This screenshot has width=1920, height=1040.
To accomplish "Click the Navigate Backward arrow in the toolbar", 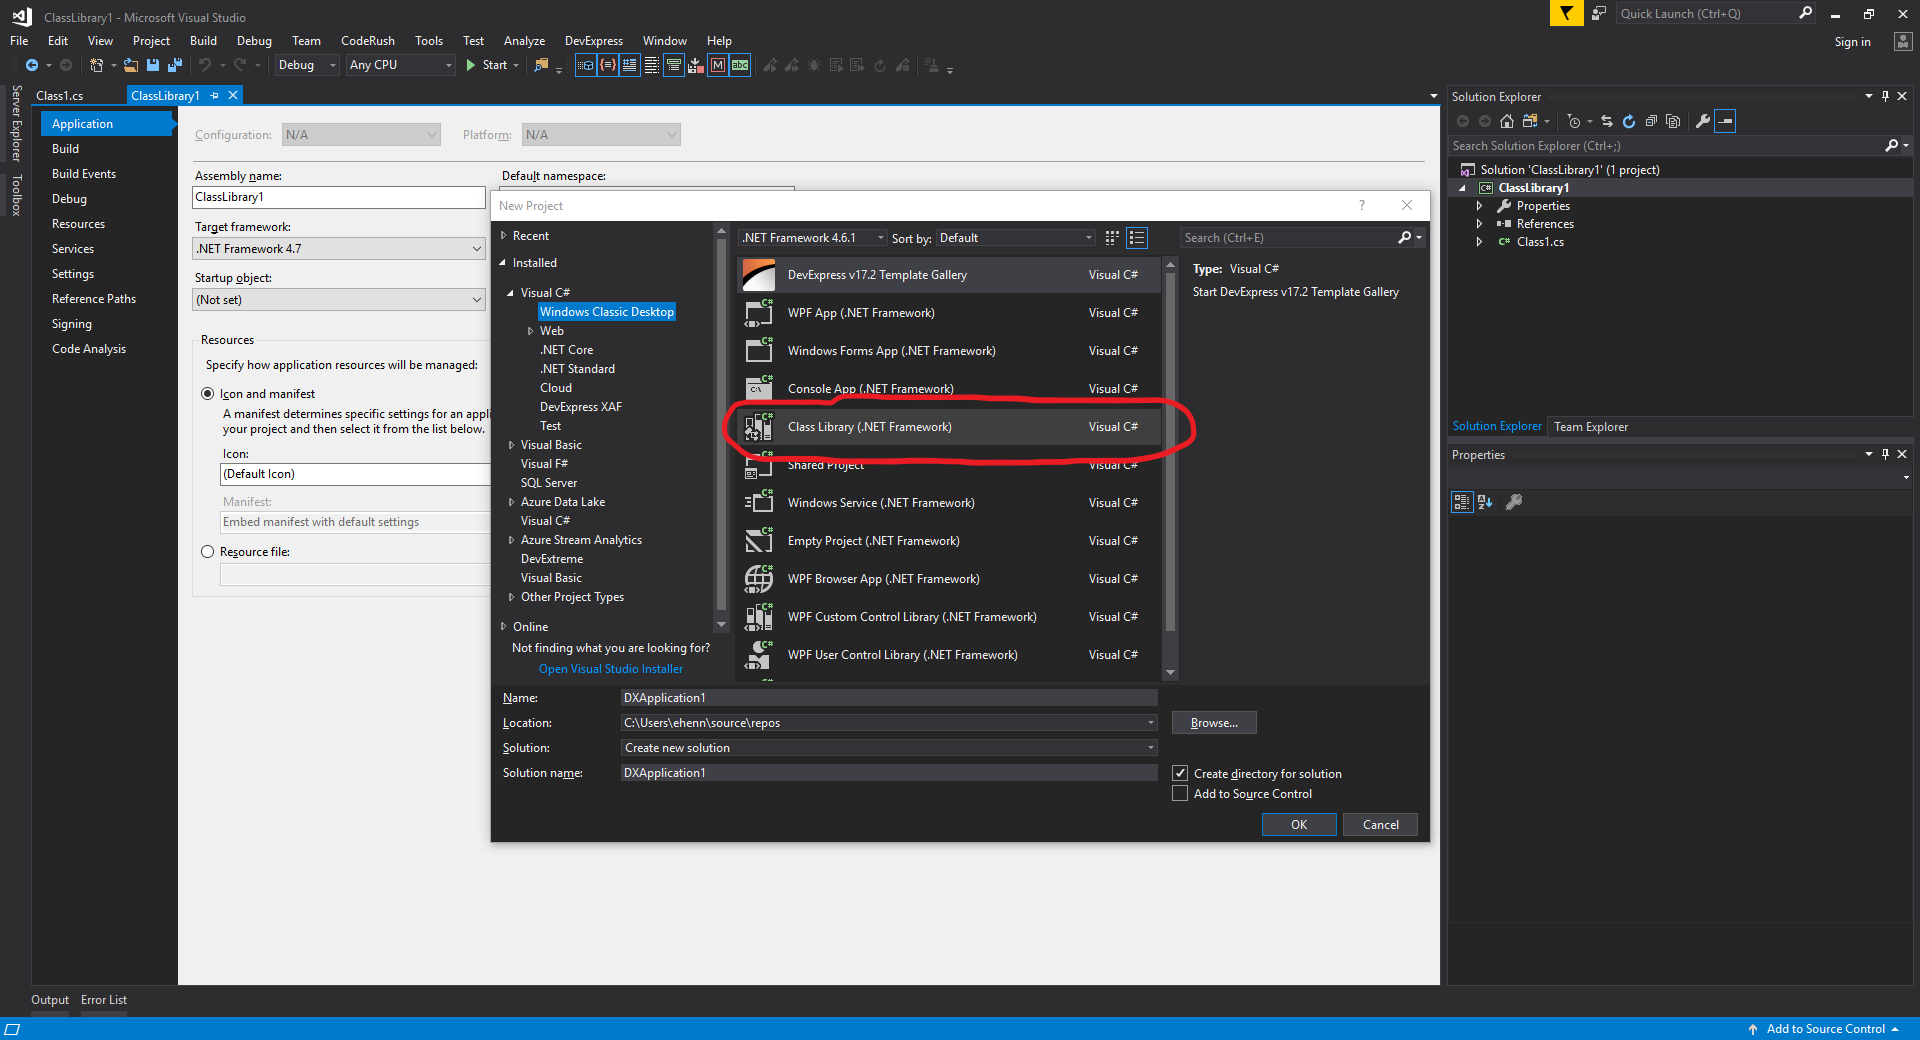I will pos(32,65).
